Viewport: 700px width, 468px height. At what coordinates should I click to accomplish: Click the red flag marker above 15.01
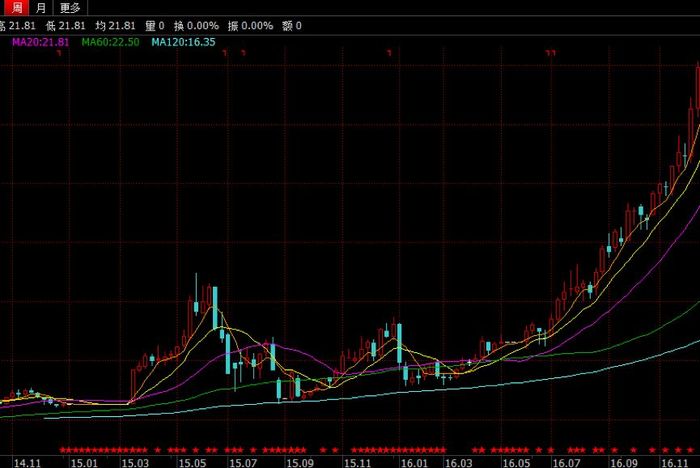coord(59,53)
